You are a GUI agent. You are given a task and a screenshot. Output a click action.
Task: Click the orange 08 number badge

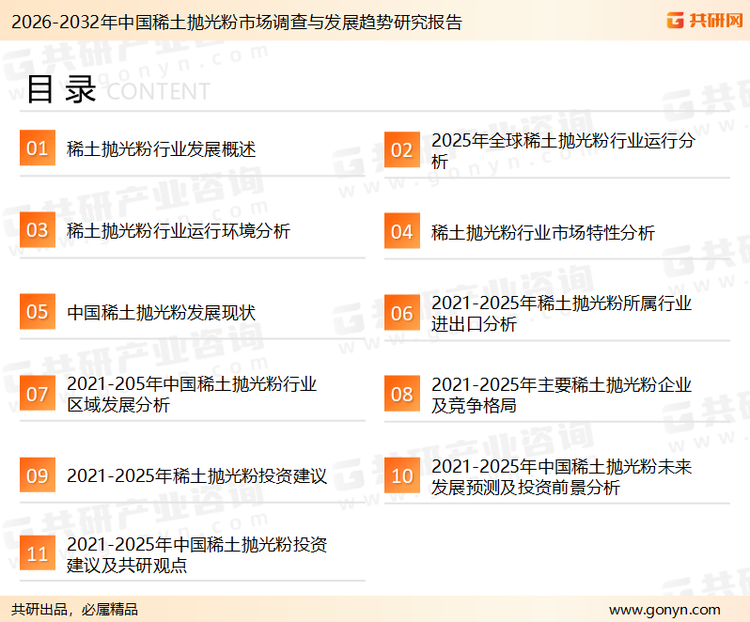click(402, 394)
